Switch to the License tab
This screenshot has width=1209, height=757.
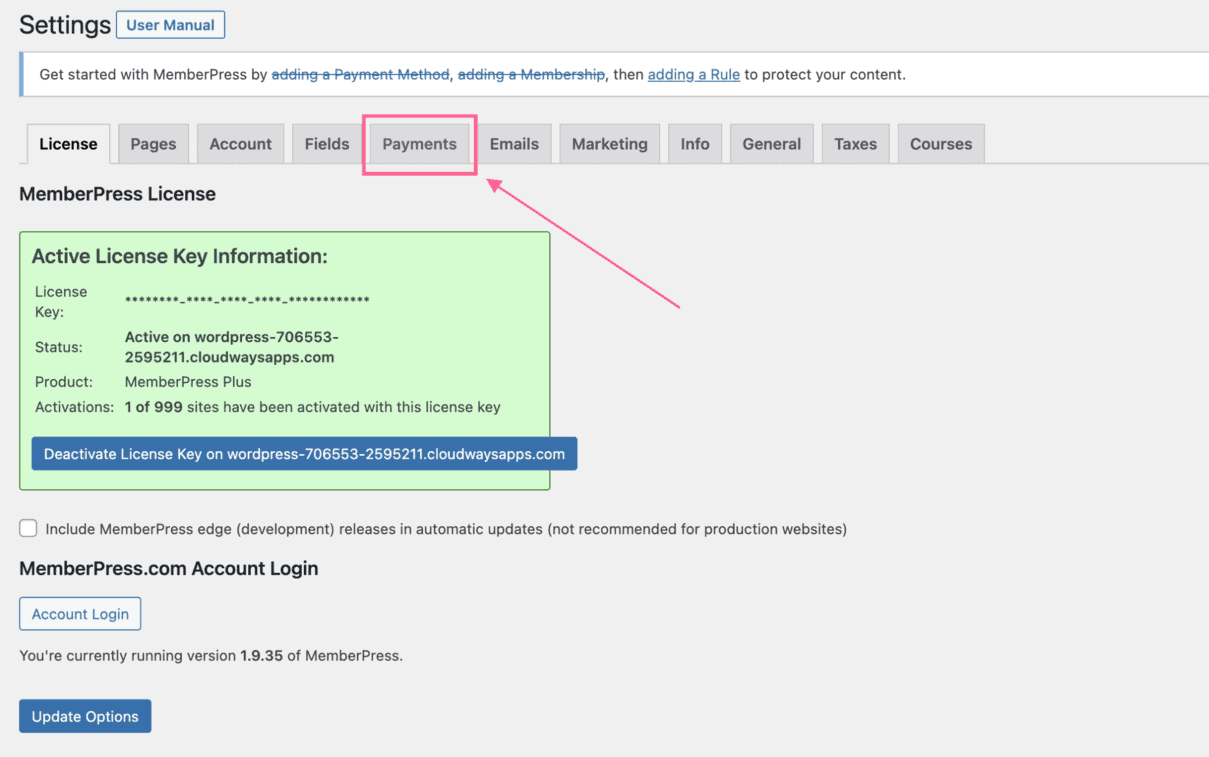(68, 144)
